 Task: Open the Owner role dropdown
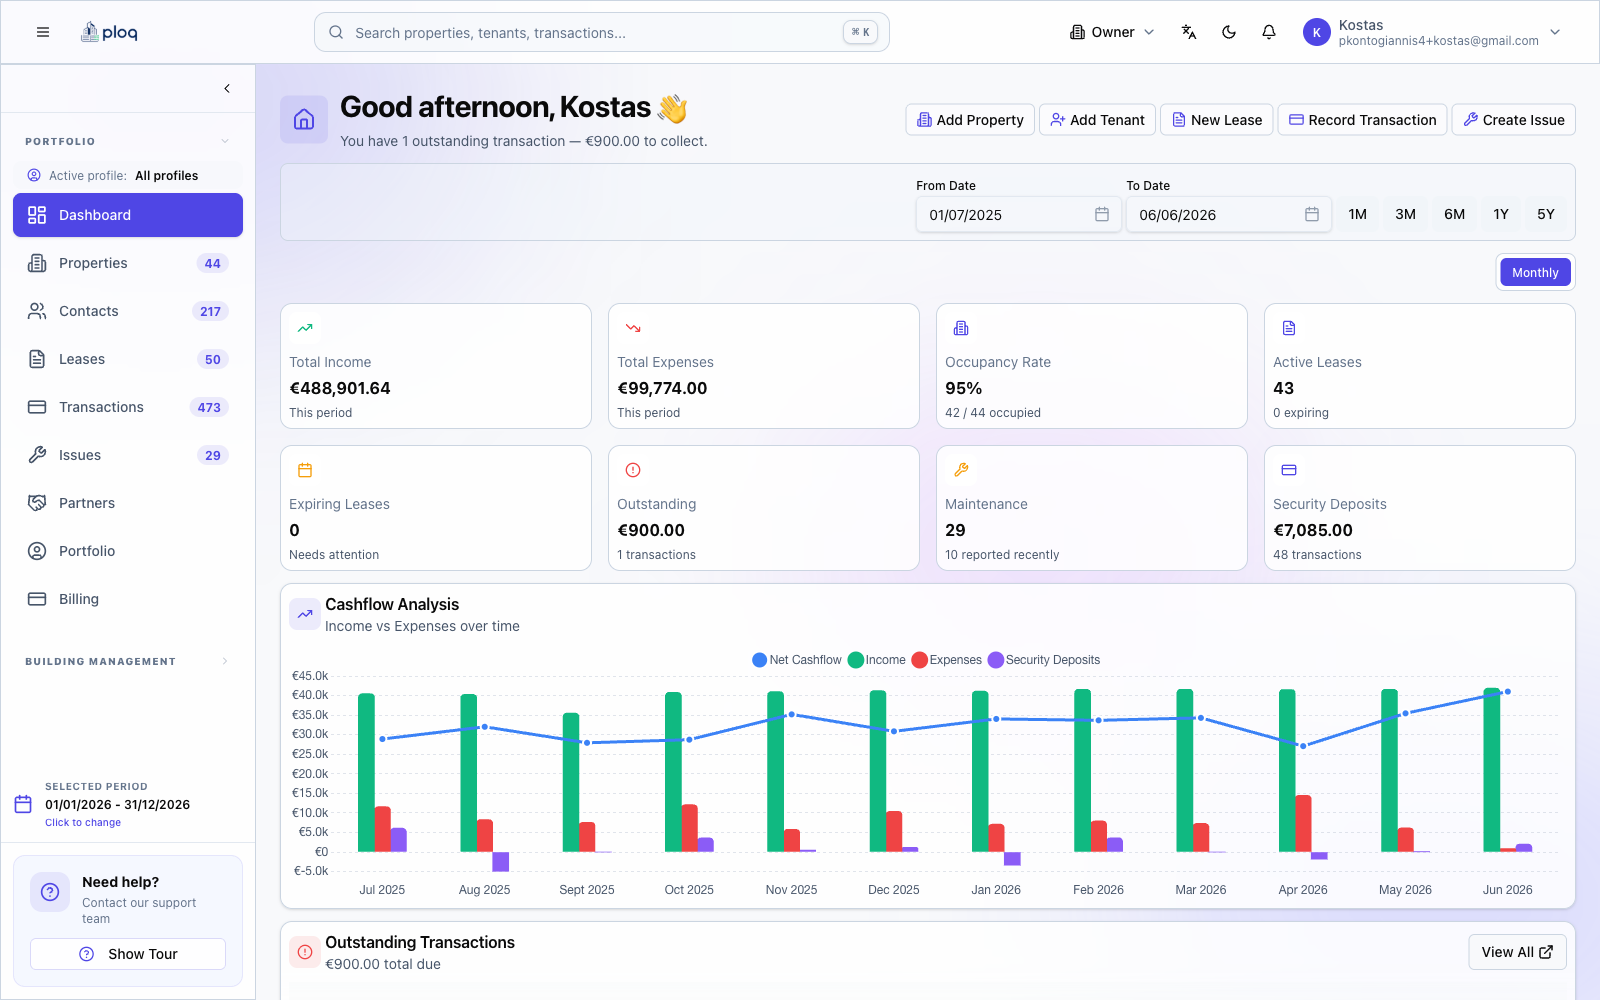coord(1112,32)
